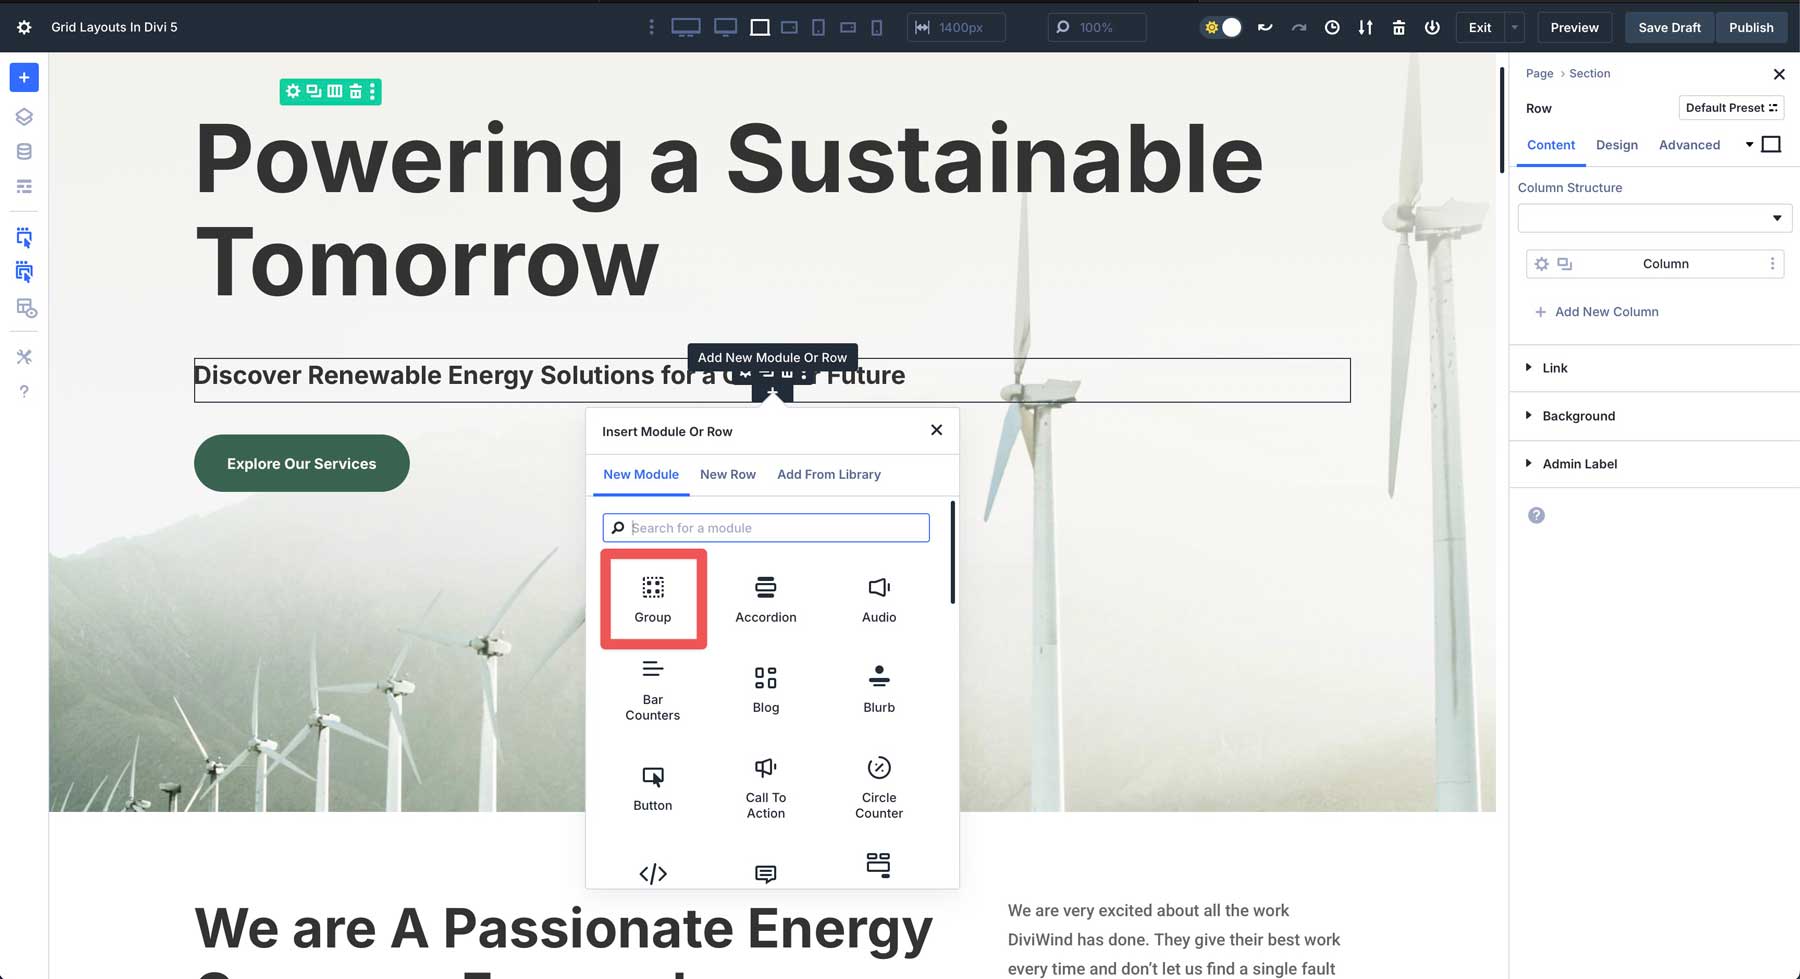Click the trash icon in the top toolbar
Image resolution: width=1800 pixels, height=979 pixels.
(1399, 27)
